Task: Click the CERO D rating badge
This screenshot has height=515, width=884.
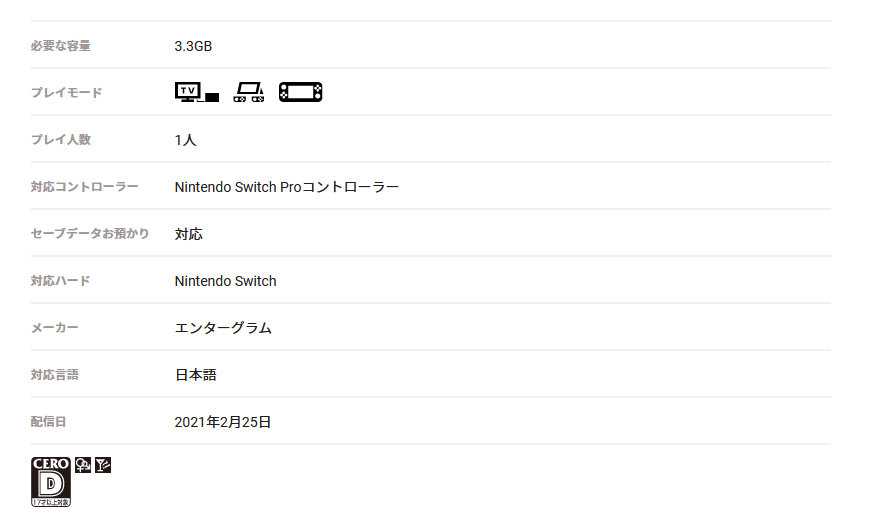Action: [51, 482]
